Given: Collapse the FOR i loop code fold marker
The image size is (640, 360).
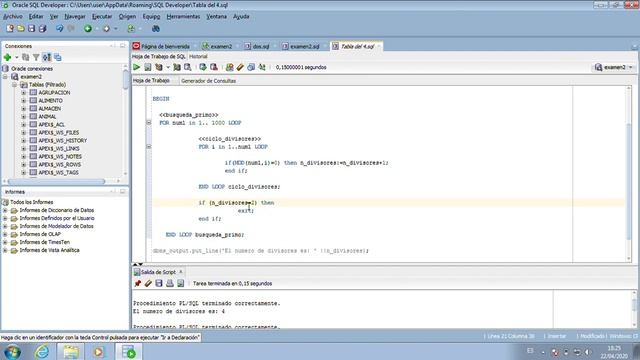Looking at the screenshot, I should tap(149, 147).
